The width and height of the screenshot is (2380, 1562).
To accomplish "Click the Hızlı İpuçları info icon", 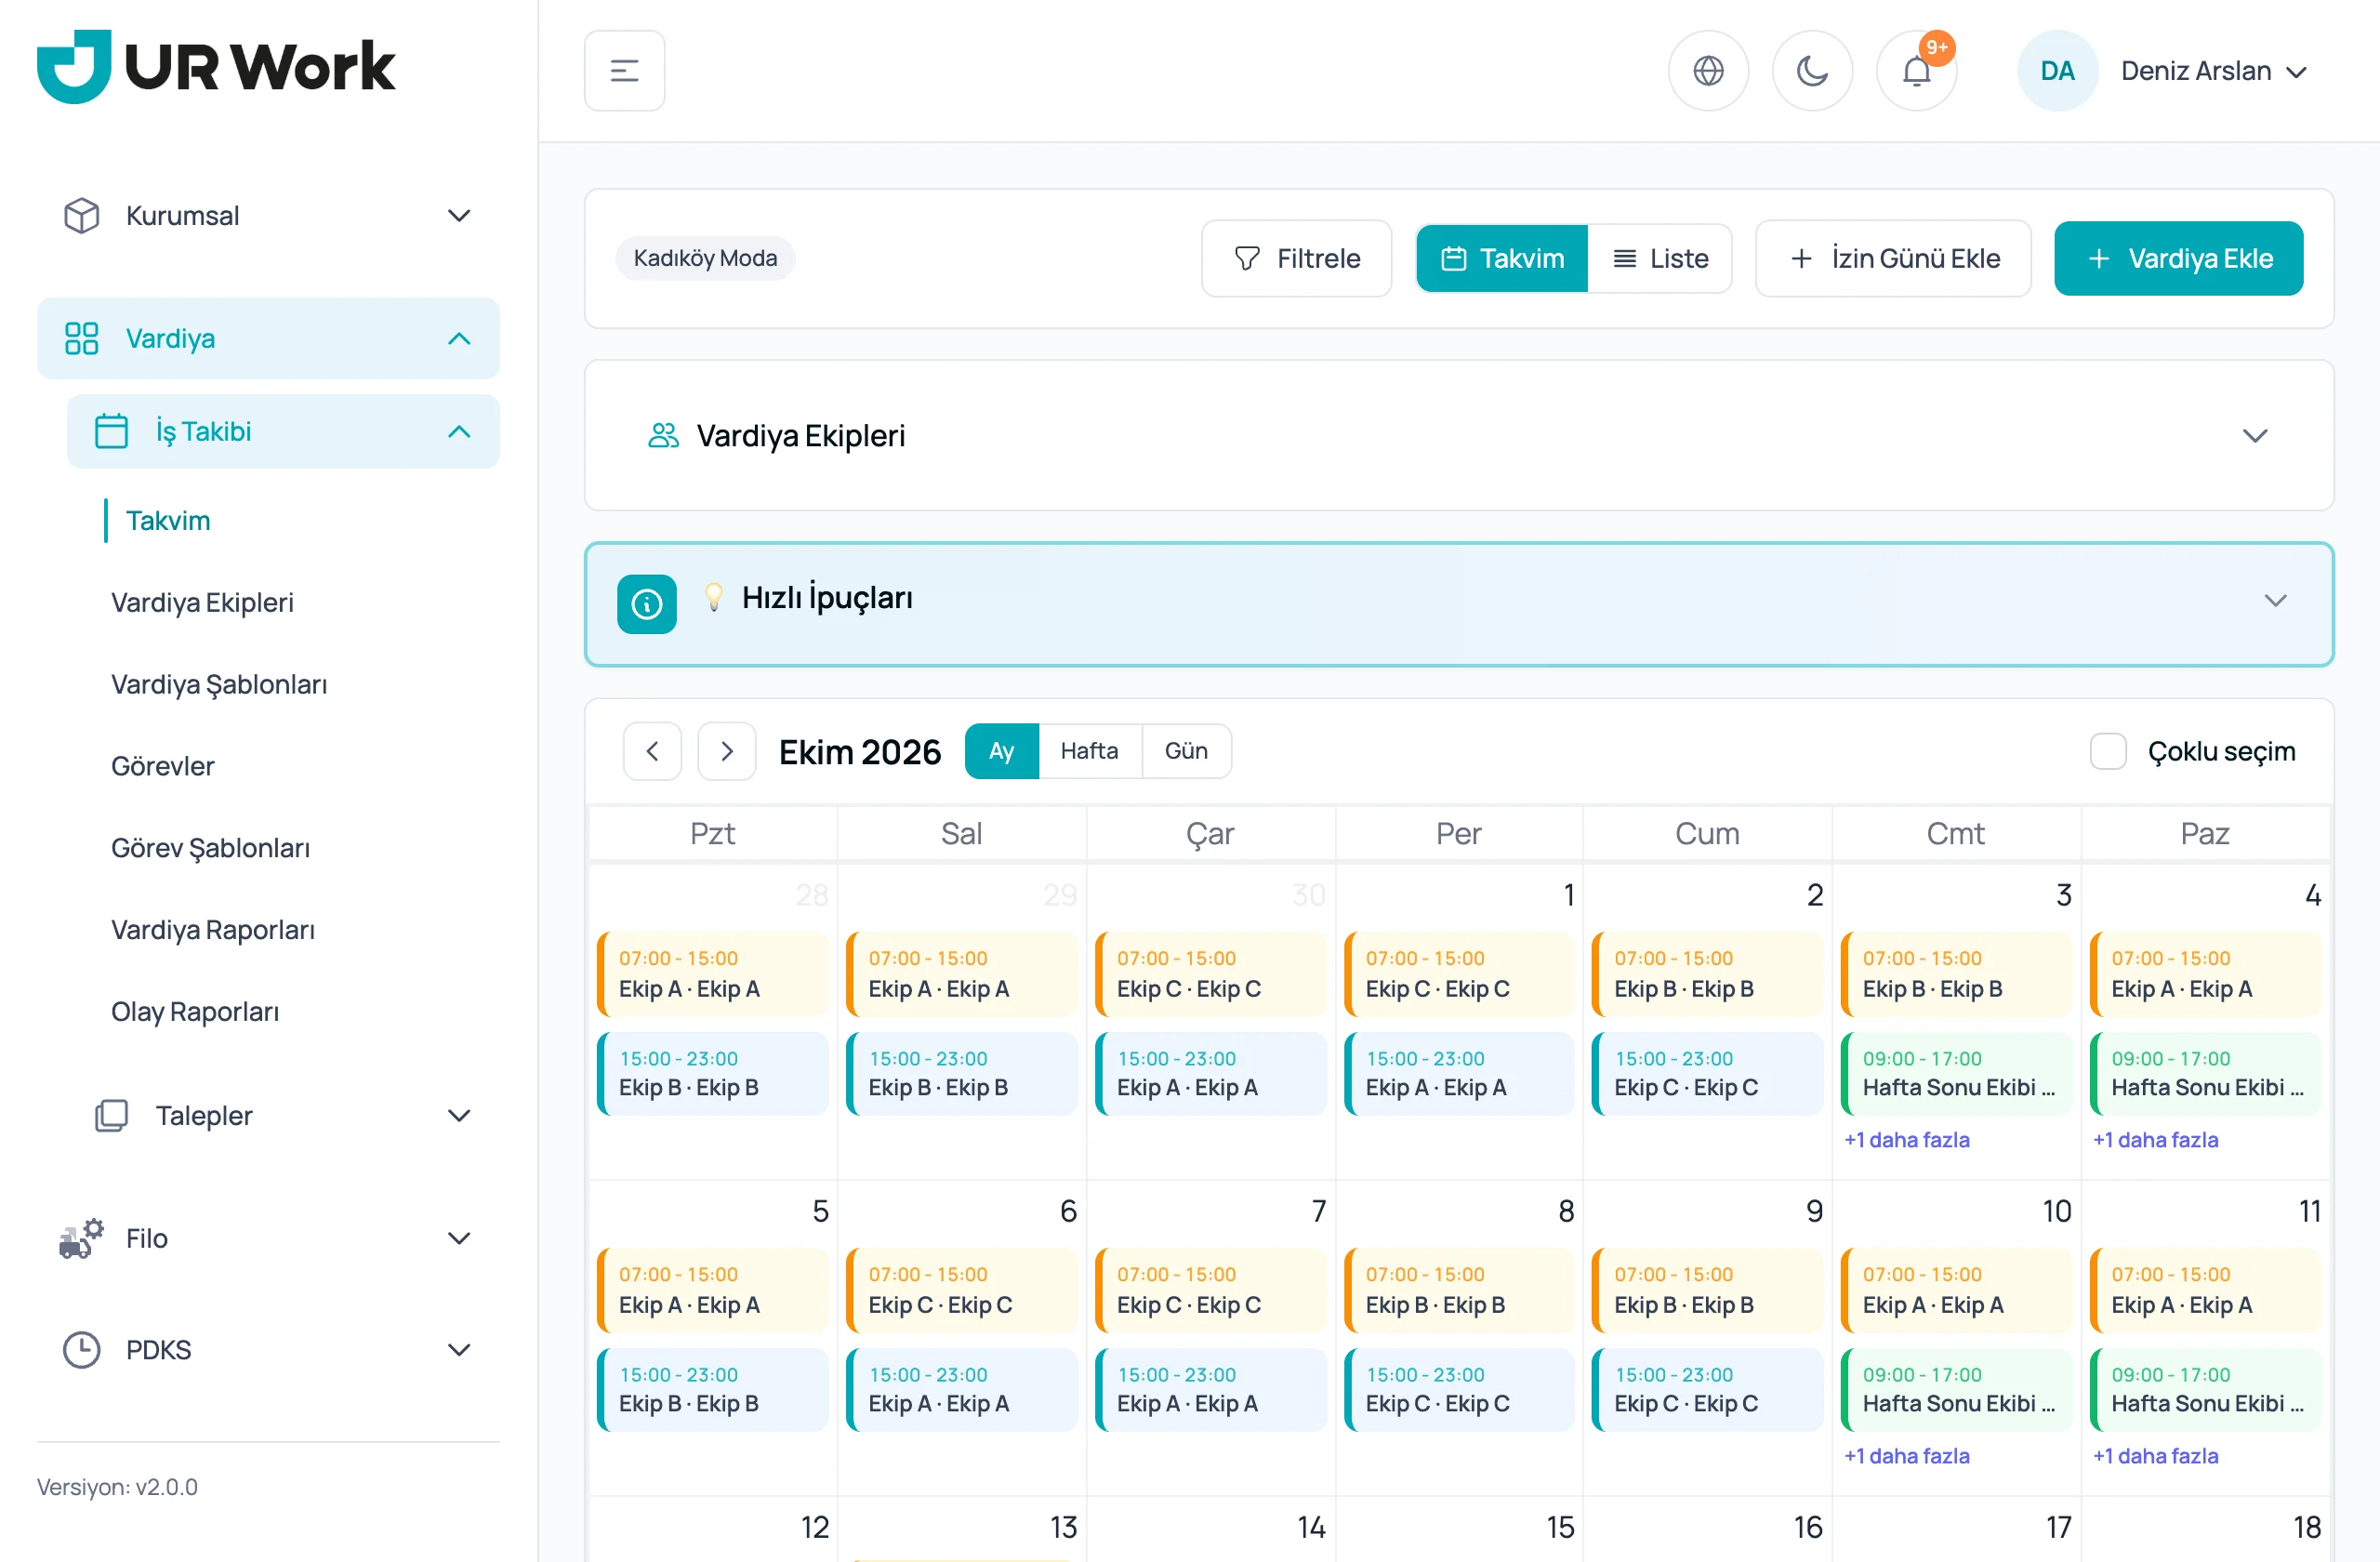I will coord(647,604).
